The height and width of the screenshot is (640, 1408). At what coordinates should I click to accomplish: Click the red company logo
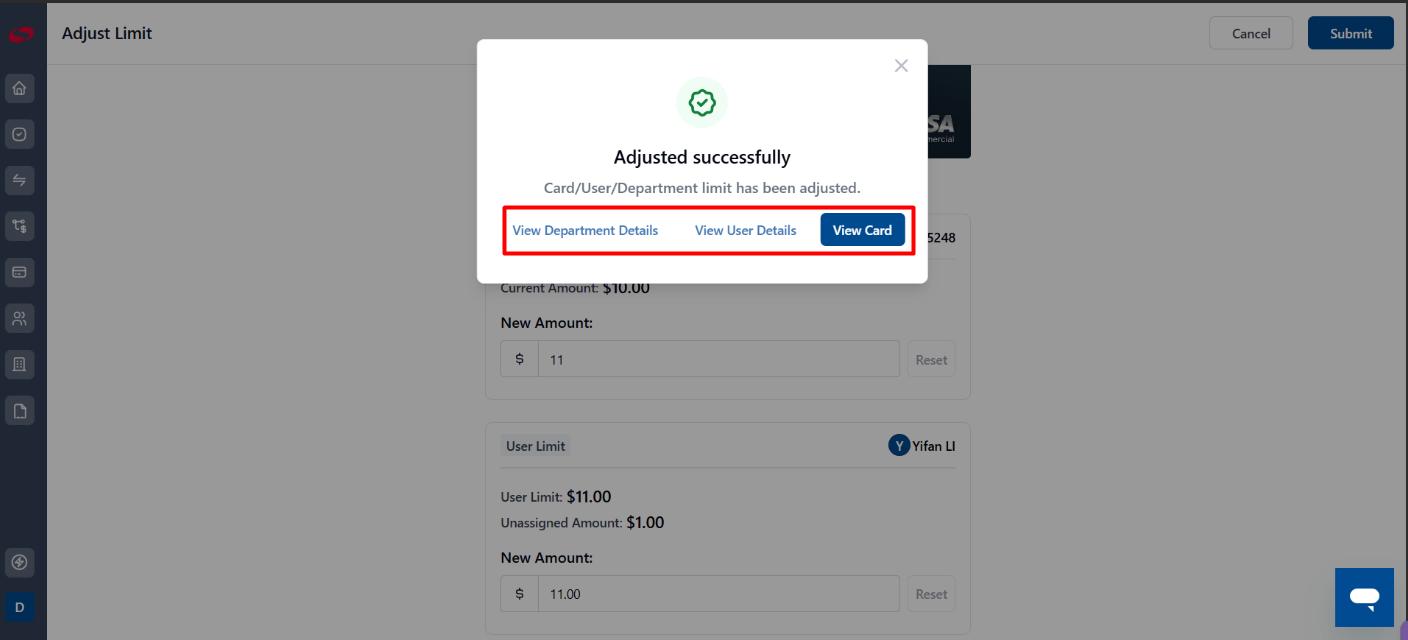[x=21, y=34]
